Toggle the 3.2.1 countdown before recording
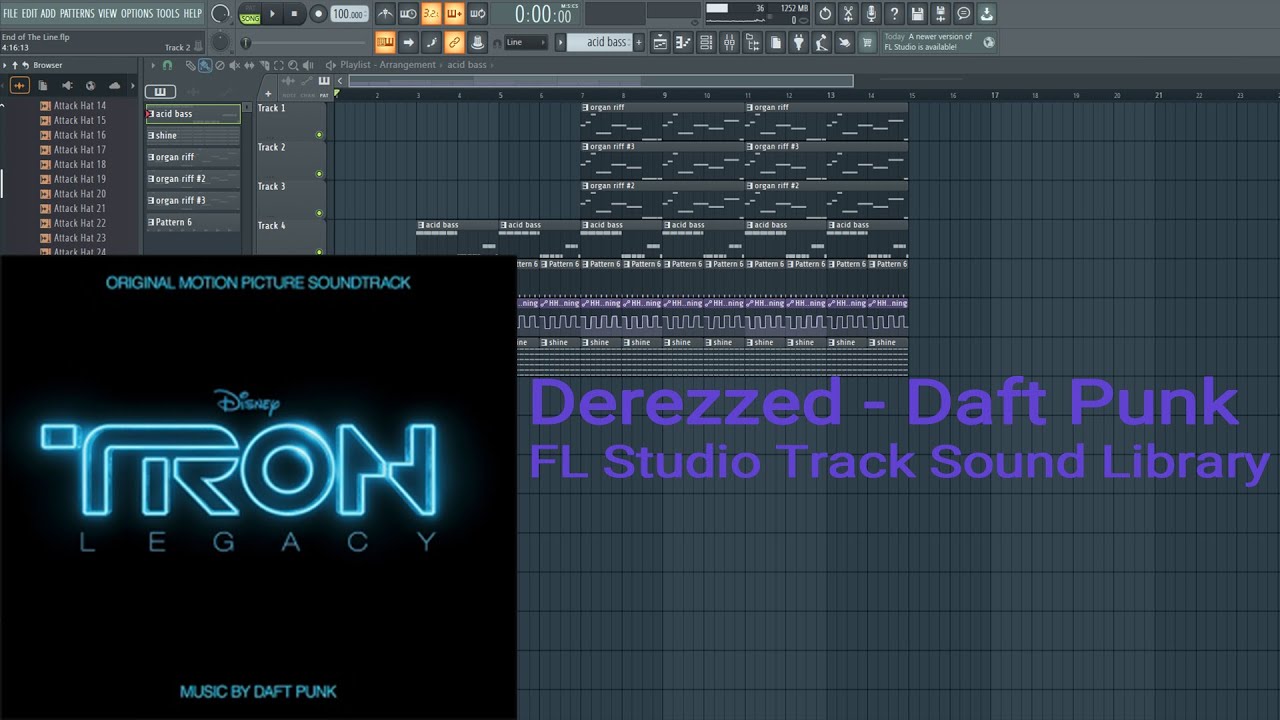Image resolution: width=1280 pixels, height=720 pixels. (431, 14)
